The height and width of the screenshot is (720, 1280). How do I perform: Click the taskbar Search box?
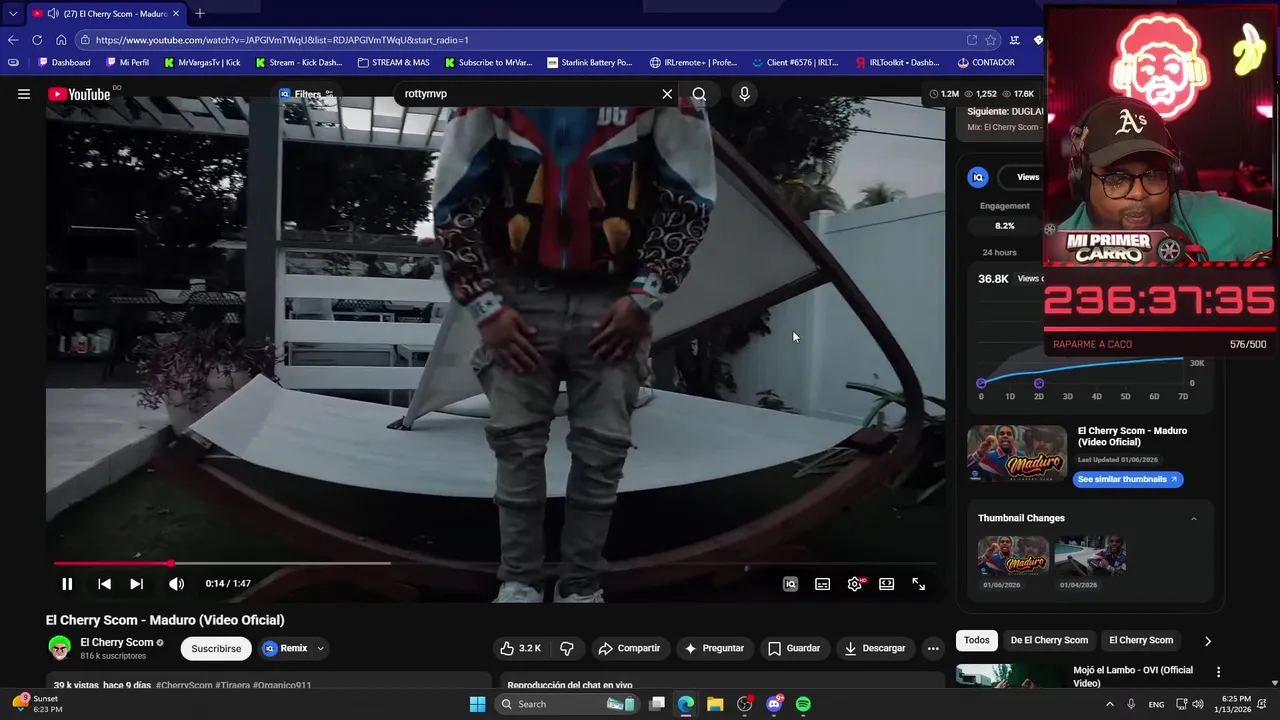point(567,704)
